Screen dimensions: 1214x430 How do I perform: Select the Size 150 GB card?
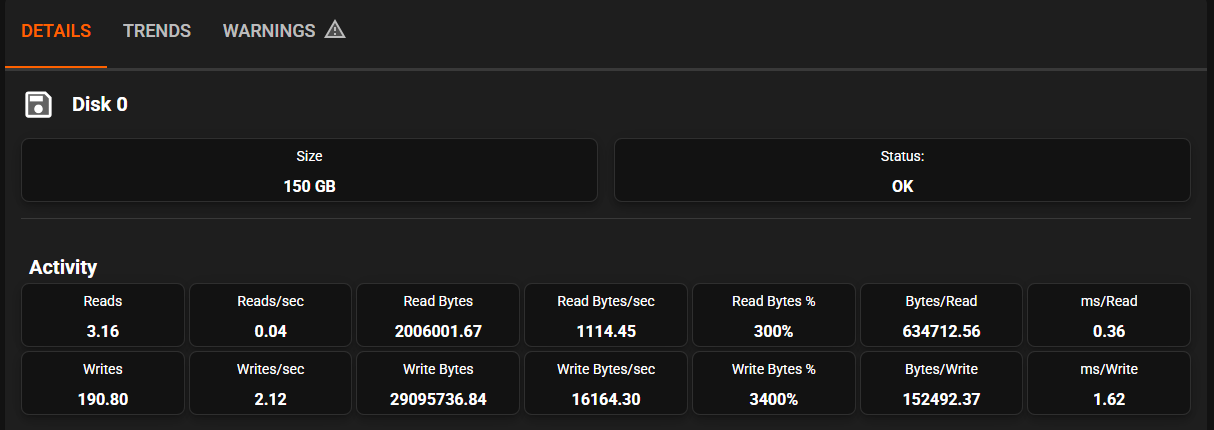(309, 170)
